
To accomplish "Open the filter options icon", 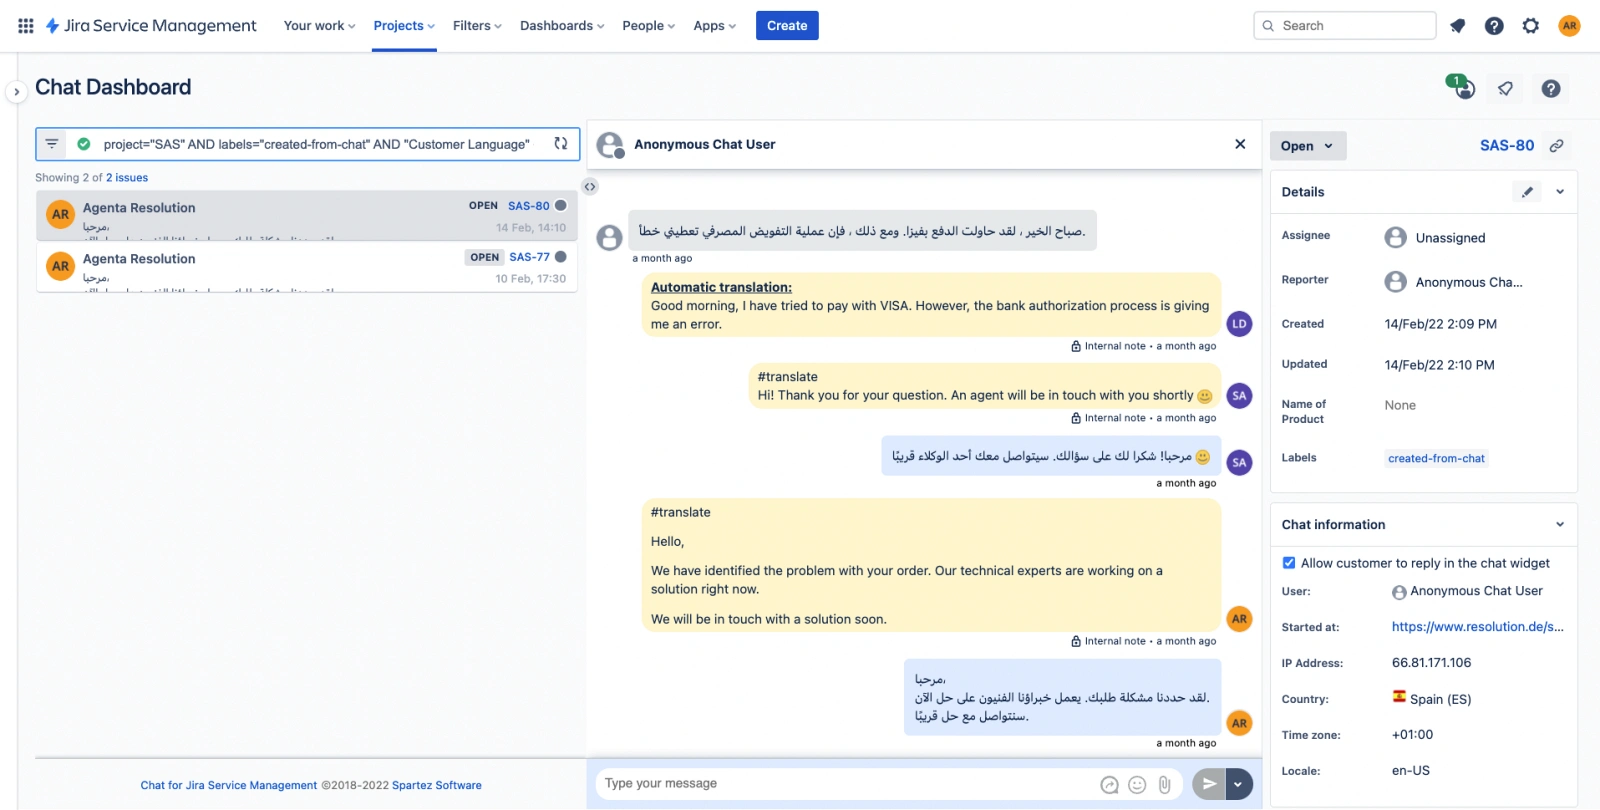I will click(52, 144).
